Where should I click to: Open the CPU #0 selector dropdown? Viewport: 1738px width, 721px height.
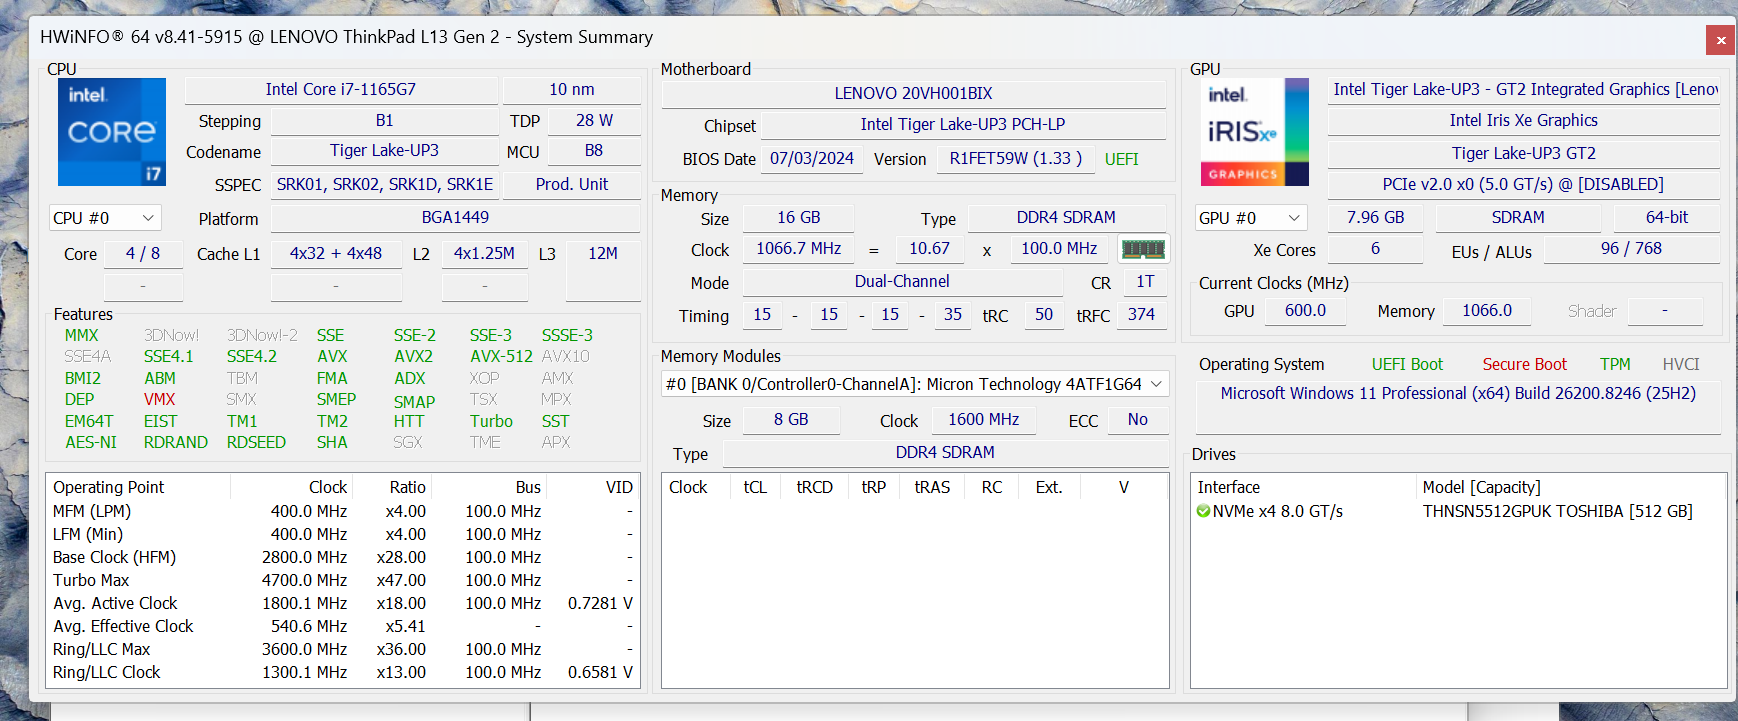(x=105, y=218)
